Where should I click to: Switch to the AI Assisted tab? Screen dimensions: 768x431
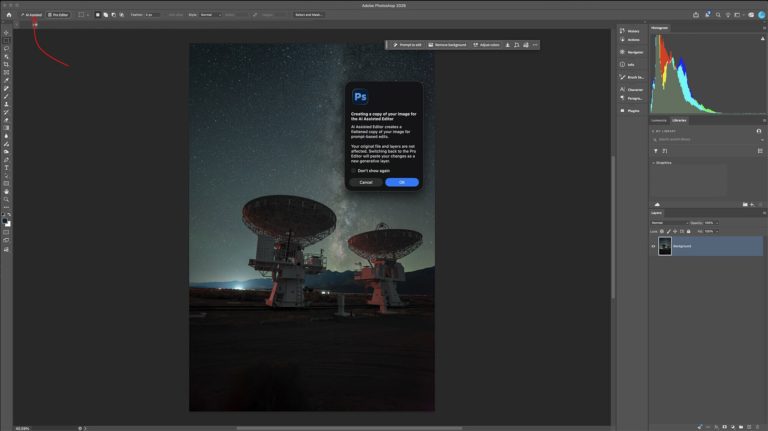(32, 15)
